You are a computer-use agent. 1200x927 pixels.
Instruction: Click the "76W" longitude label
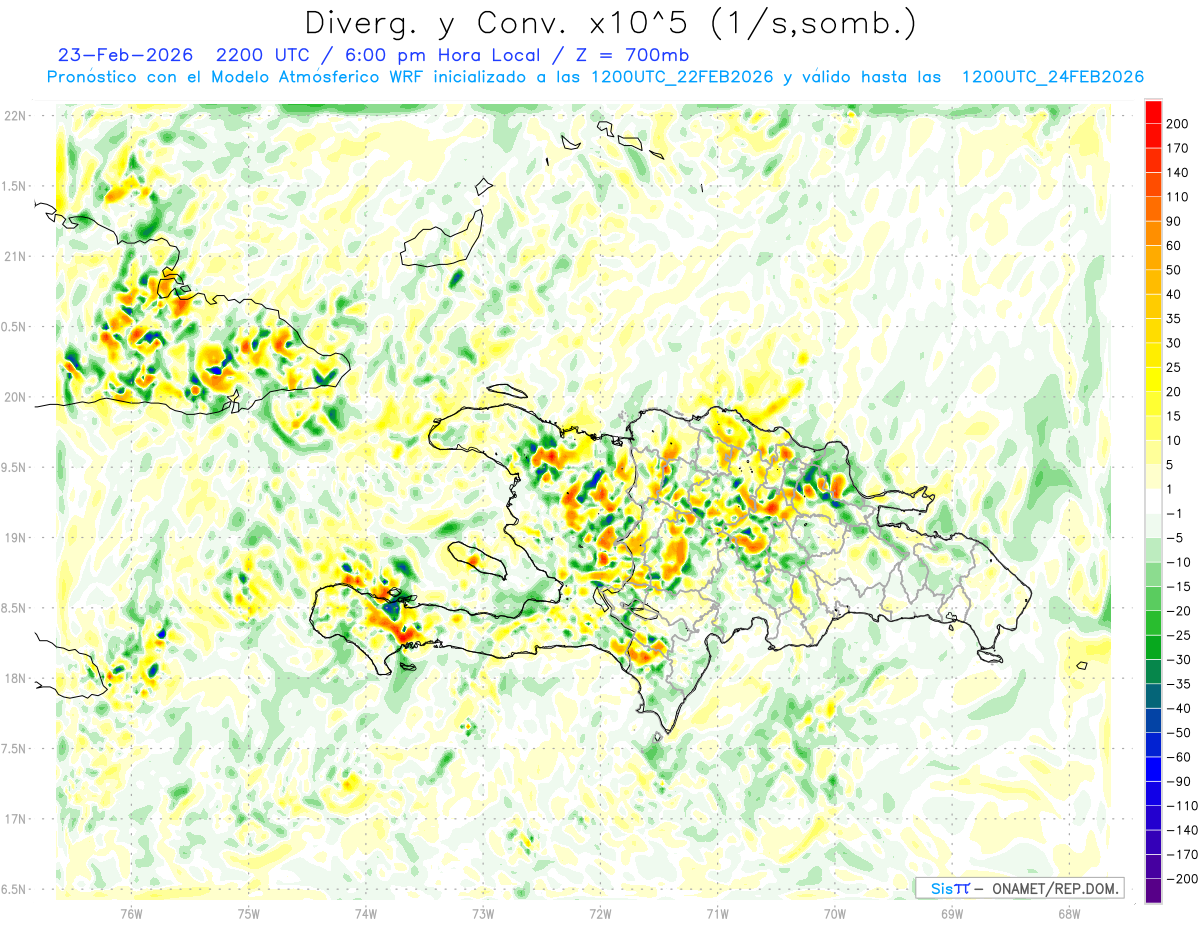[131, 913]
